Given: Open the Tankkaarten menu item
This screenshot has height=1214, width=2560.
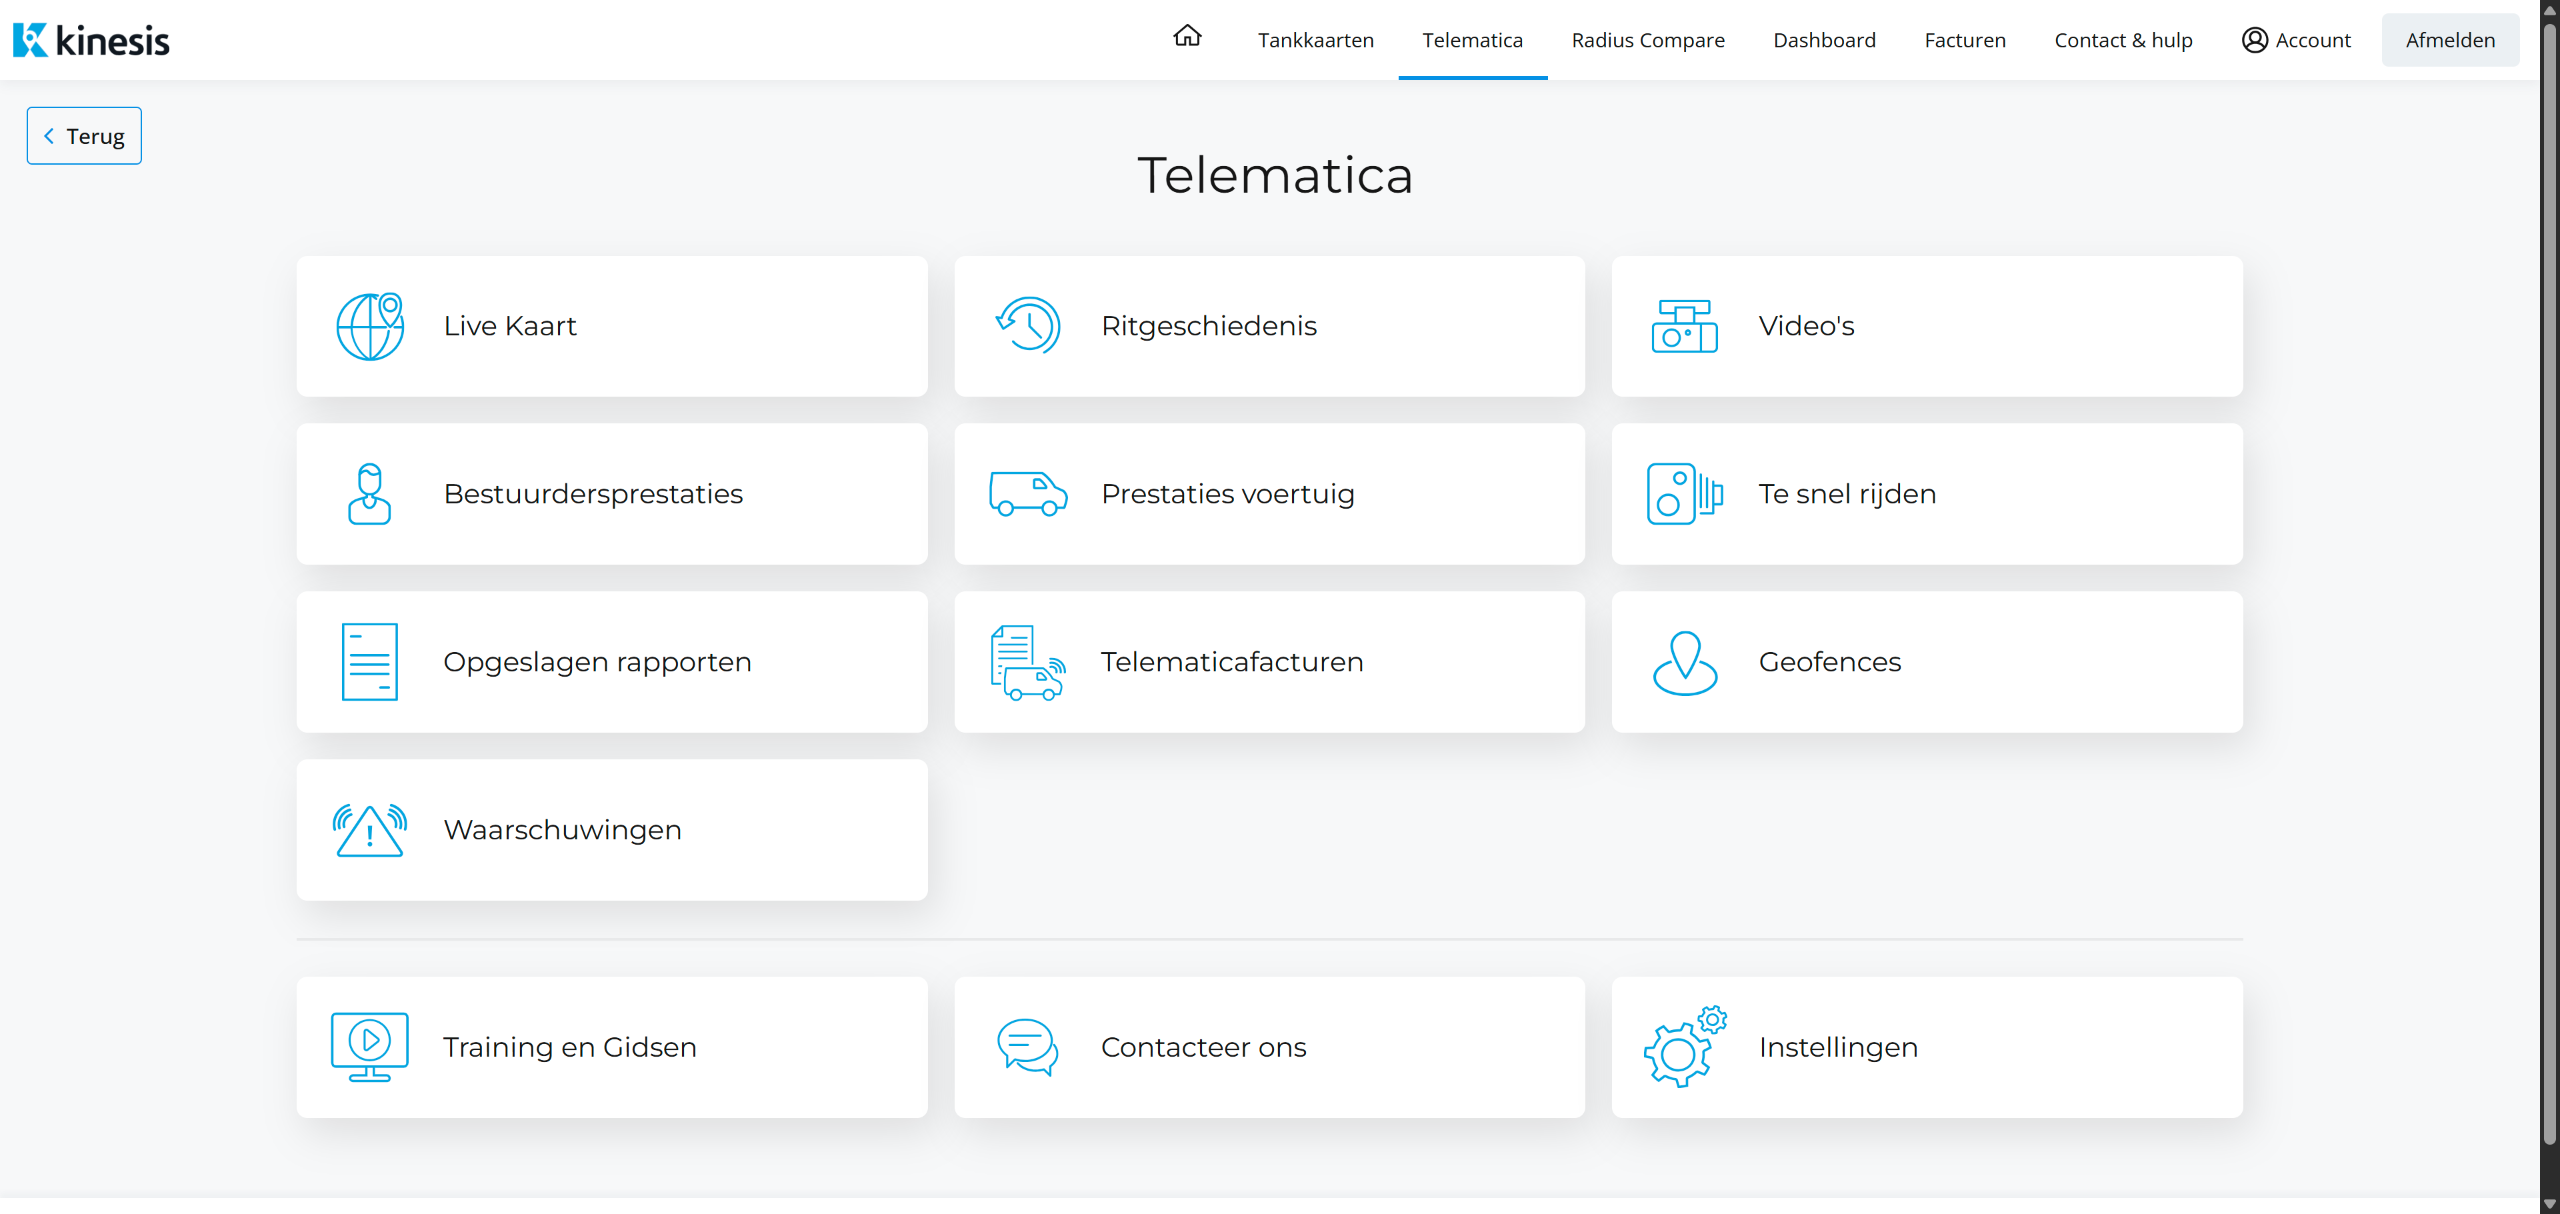Looking at the screenshot, I should [x=1316, y=40].
